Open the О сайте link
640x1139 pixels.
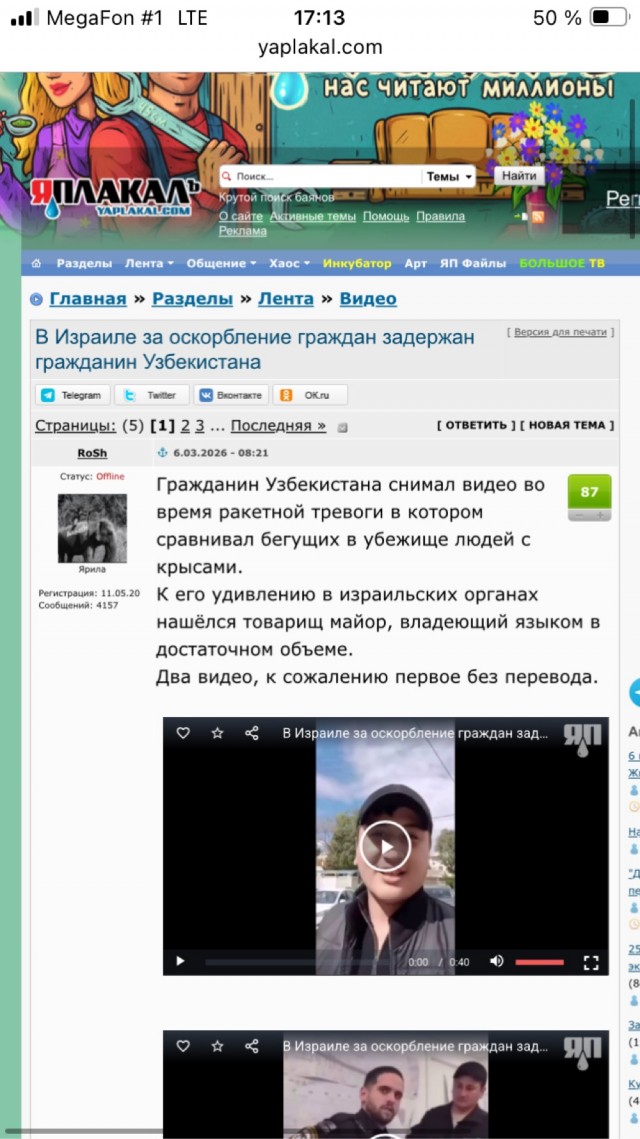pyautogui.click(x=240, y=216)
